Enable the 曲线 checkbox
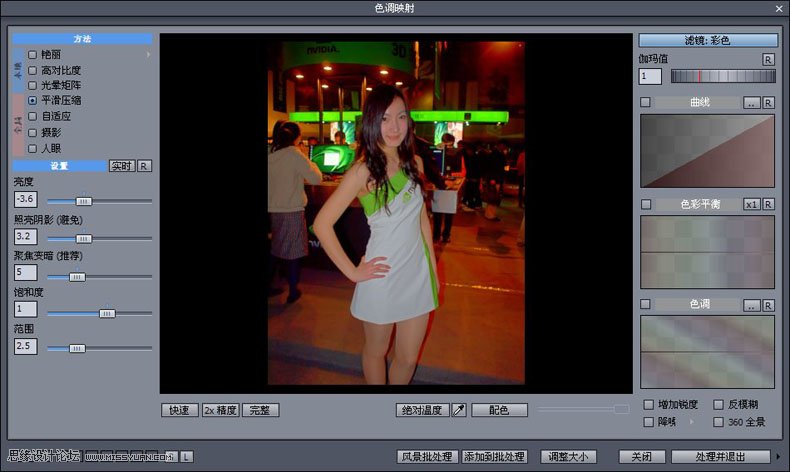 point(645,103)
